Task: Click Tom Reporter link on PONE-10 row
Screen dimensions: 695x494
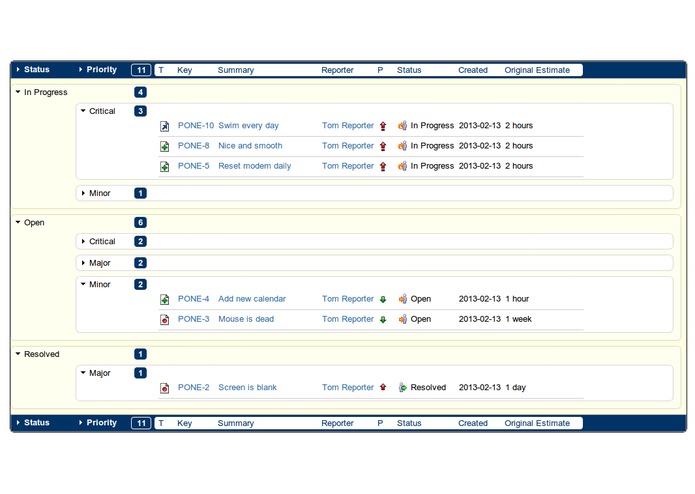Action: pos(348,125)
